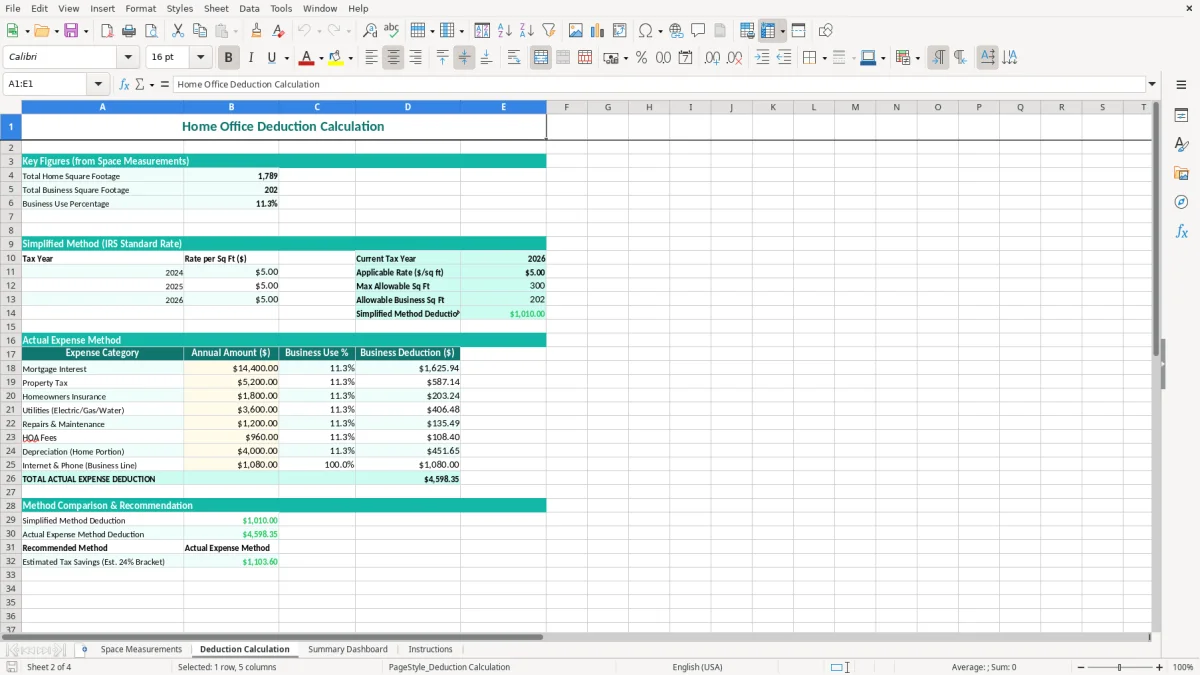The height and width of the screenshot is (675, 1200).
Task: Open the Font Size dropdown list
Action: [200, 57]
